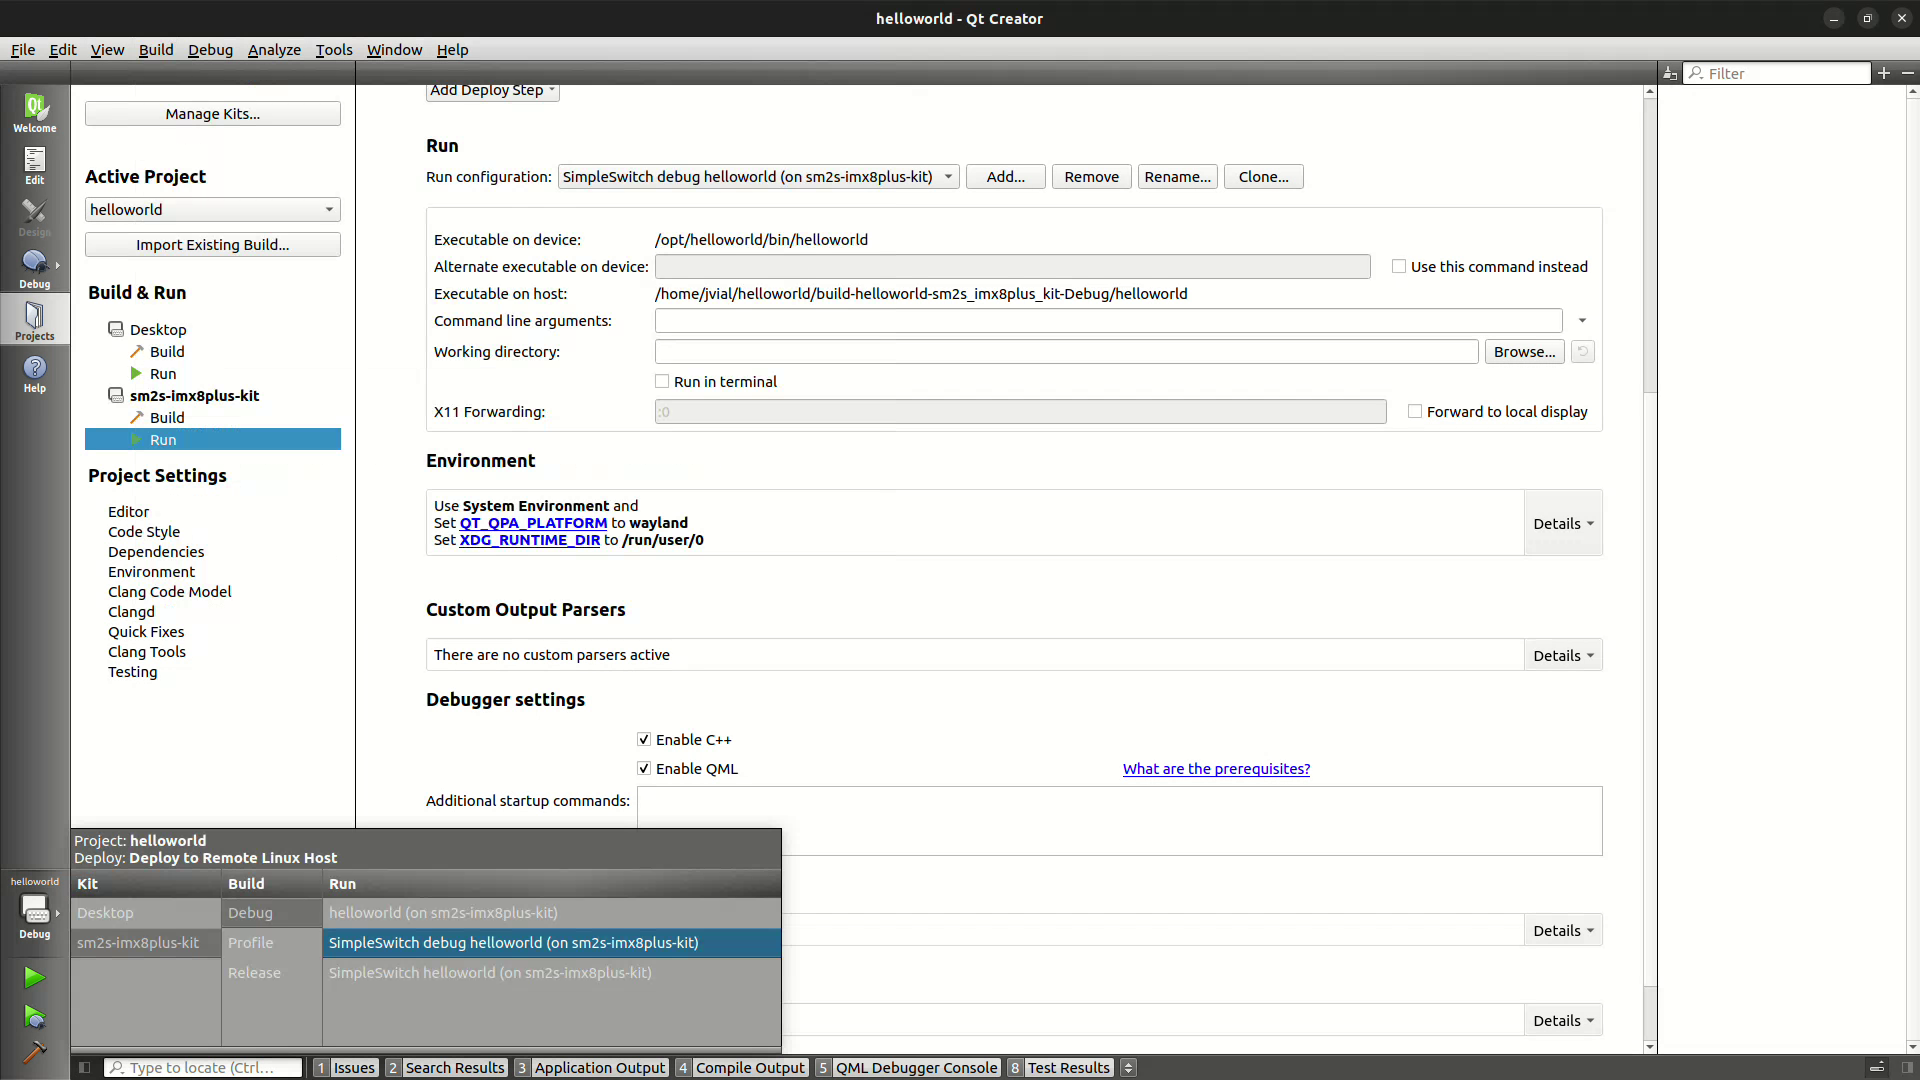Check the Run in terminal box

(x=662, y=381)
